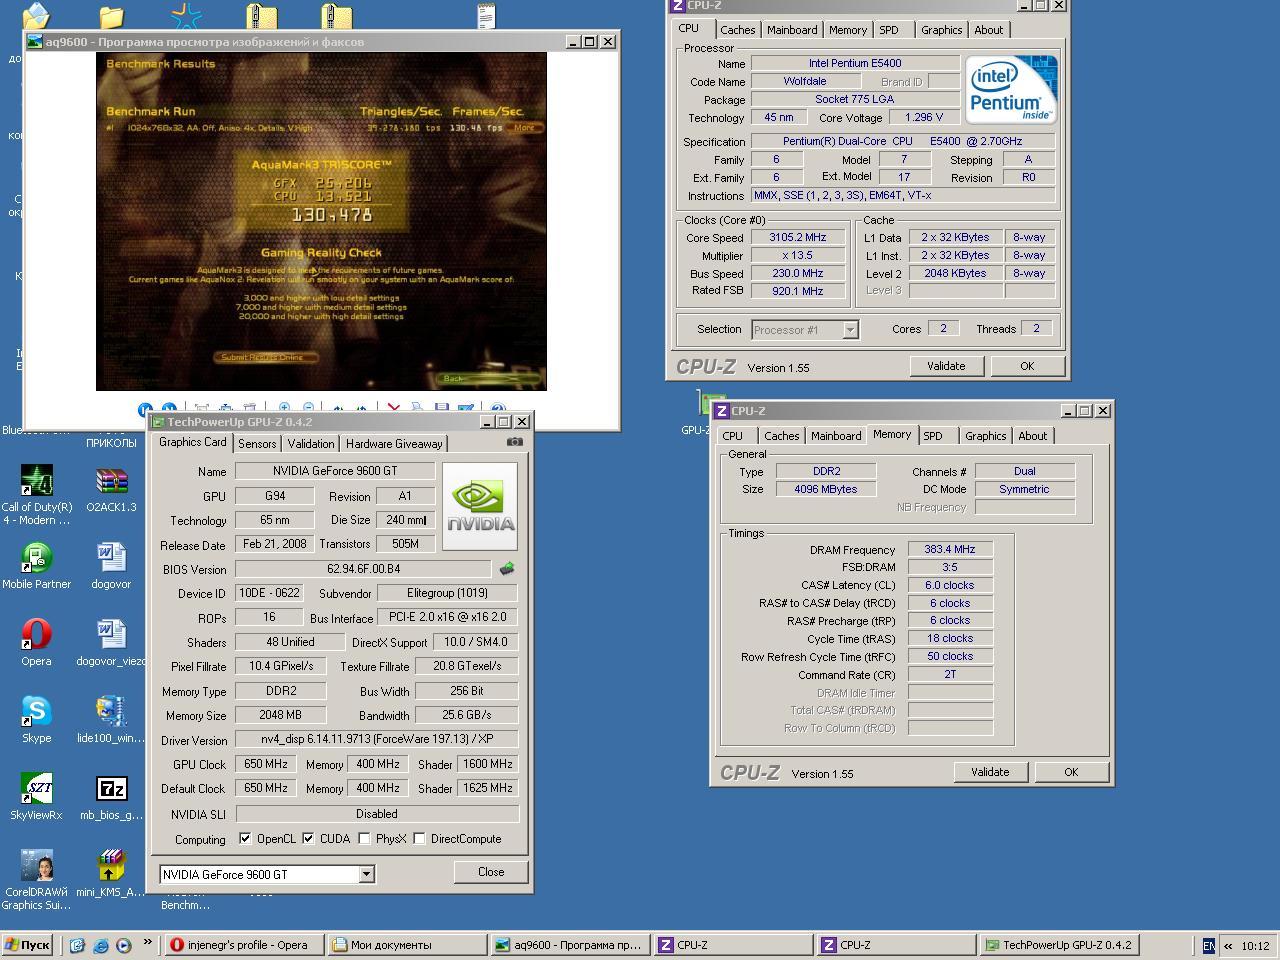Click the NVIDIA logo in GPU-Z
The height and width of the screenshot is (960, 1280).
tap(480, 506)
